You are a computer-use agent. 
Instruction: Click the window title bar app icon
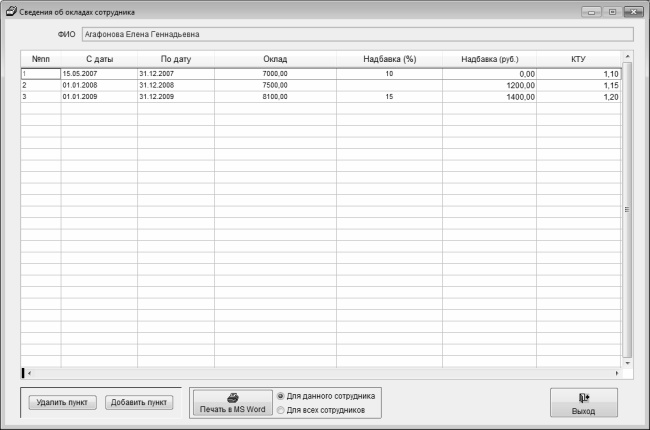11,11
